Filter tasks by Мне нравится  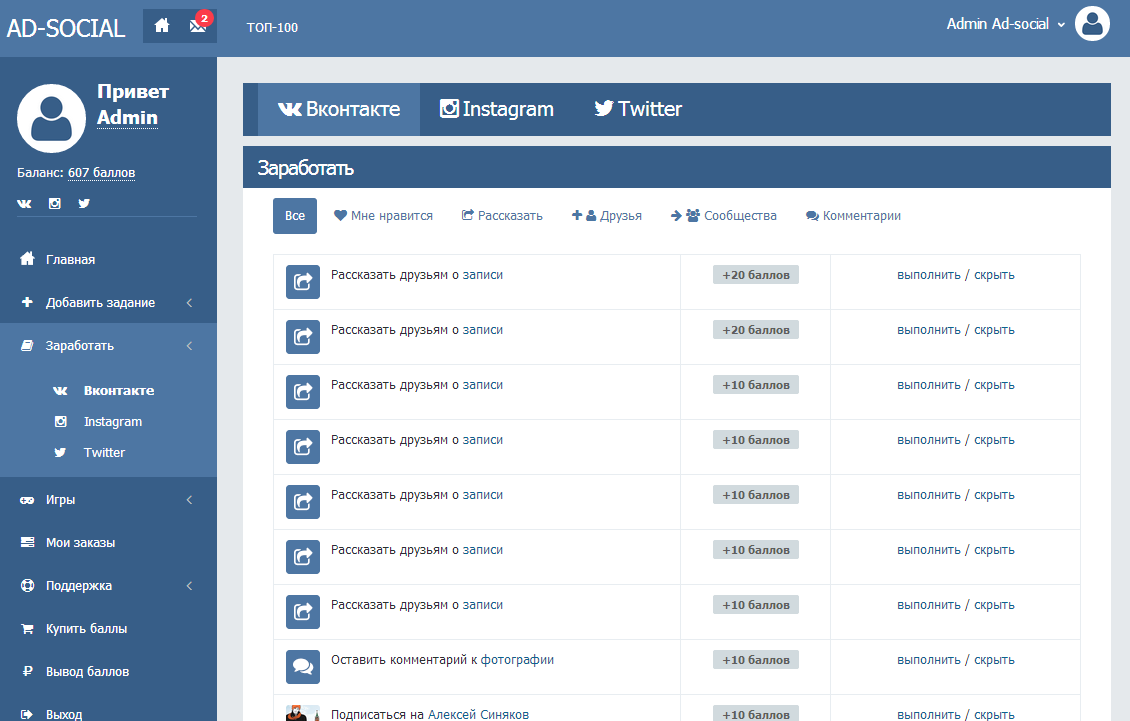coord(383,216)
